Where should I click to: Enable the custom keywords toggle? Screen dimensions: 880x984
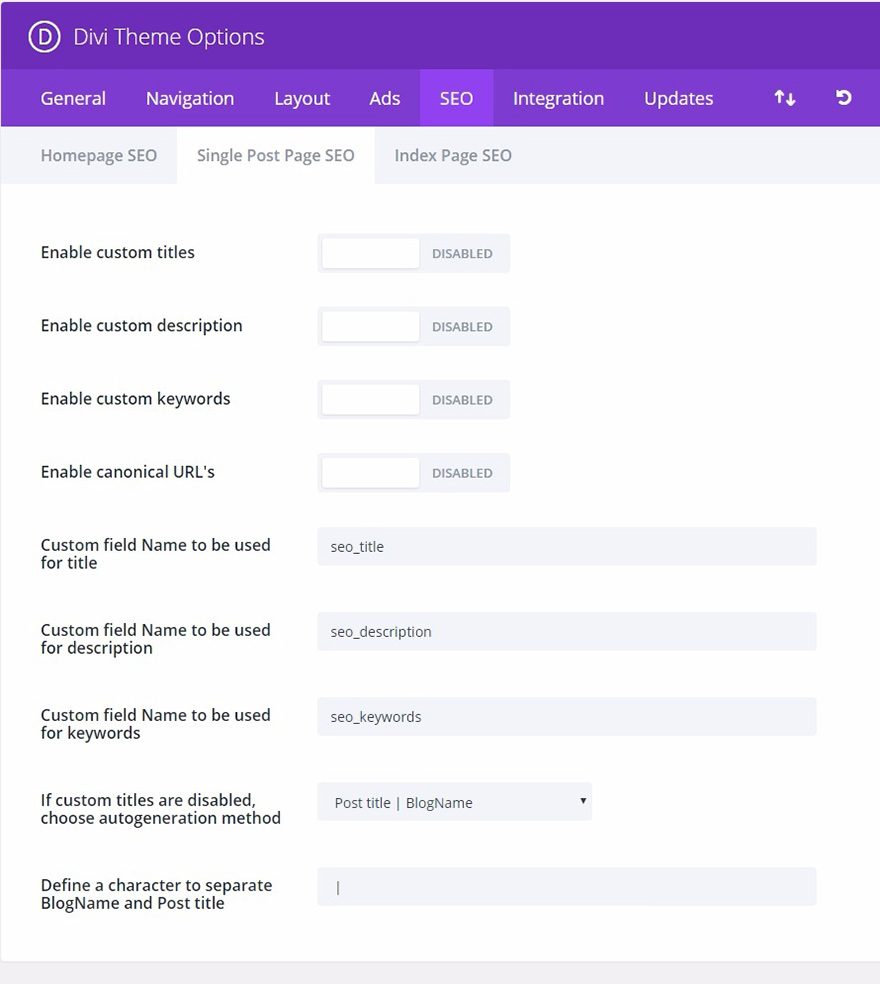[x=370, y=399]
